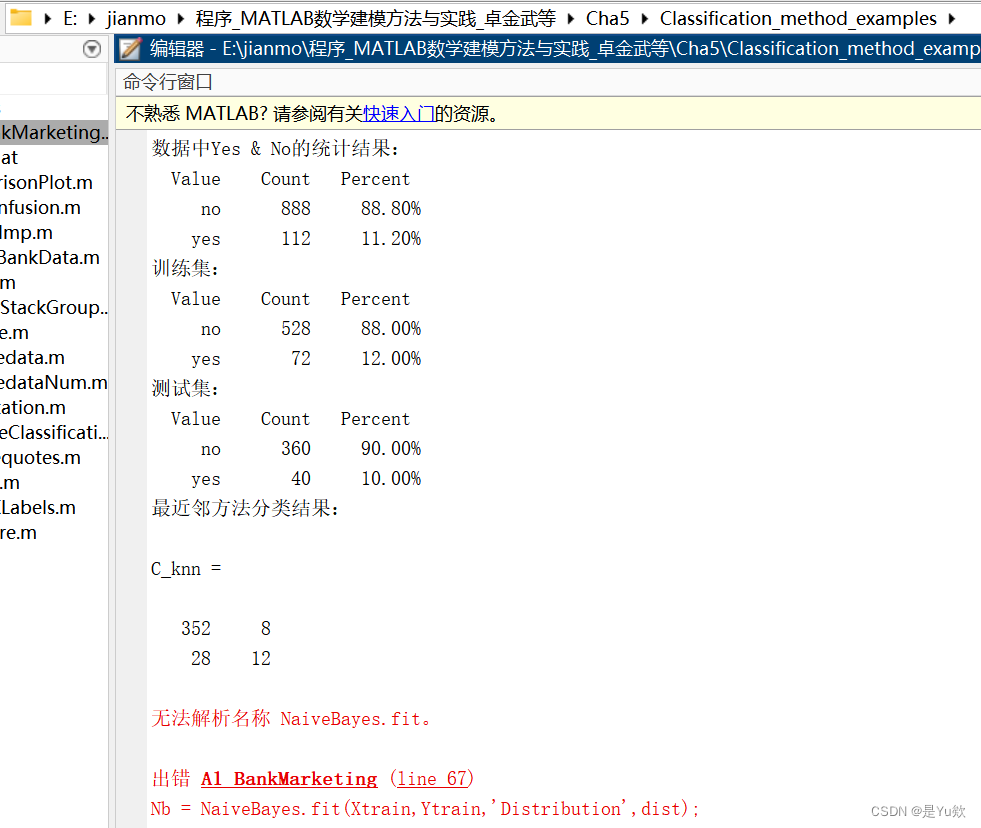Image resolution: width=981 pixels, height=828 pixels.
Task: Select Cha5 in address path
Action: click(x=607, y=19)
